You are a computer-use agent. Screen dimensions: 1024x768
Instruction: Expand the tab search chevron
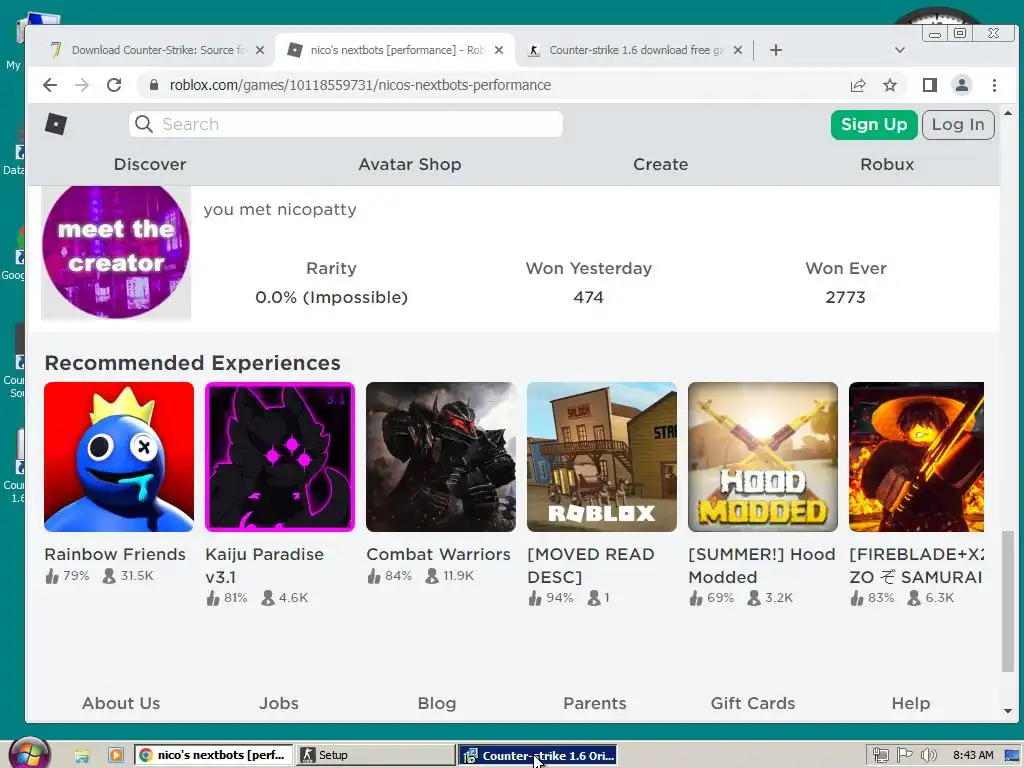pos(899,50)
